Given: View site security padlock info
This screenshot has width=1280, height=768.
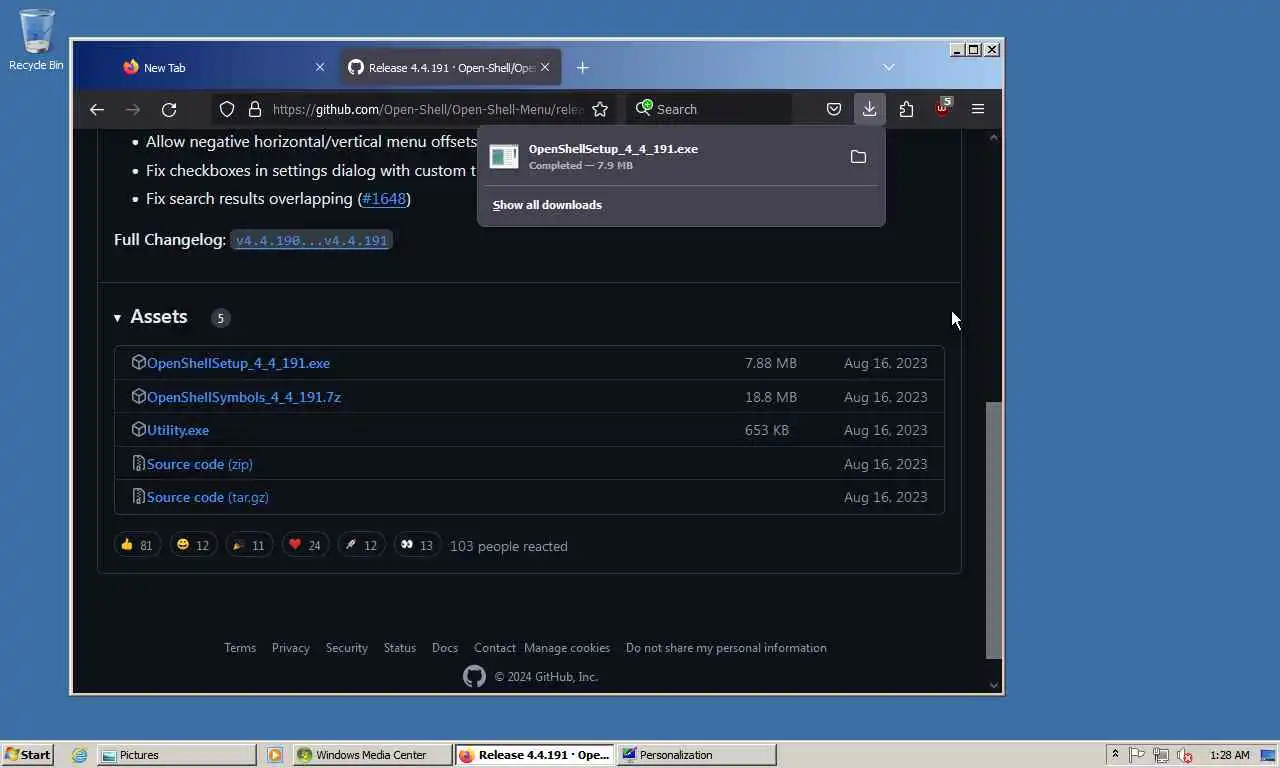Looking at the screenshot, I should click(254, 109).
